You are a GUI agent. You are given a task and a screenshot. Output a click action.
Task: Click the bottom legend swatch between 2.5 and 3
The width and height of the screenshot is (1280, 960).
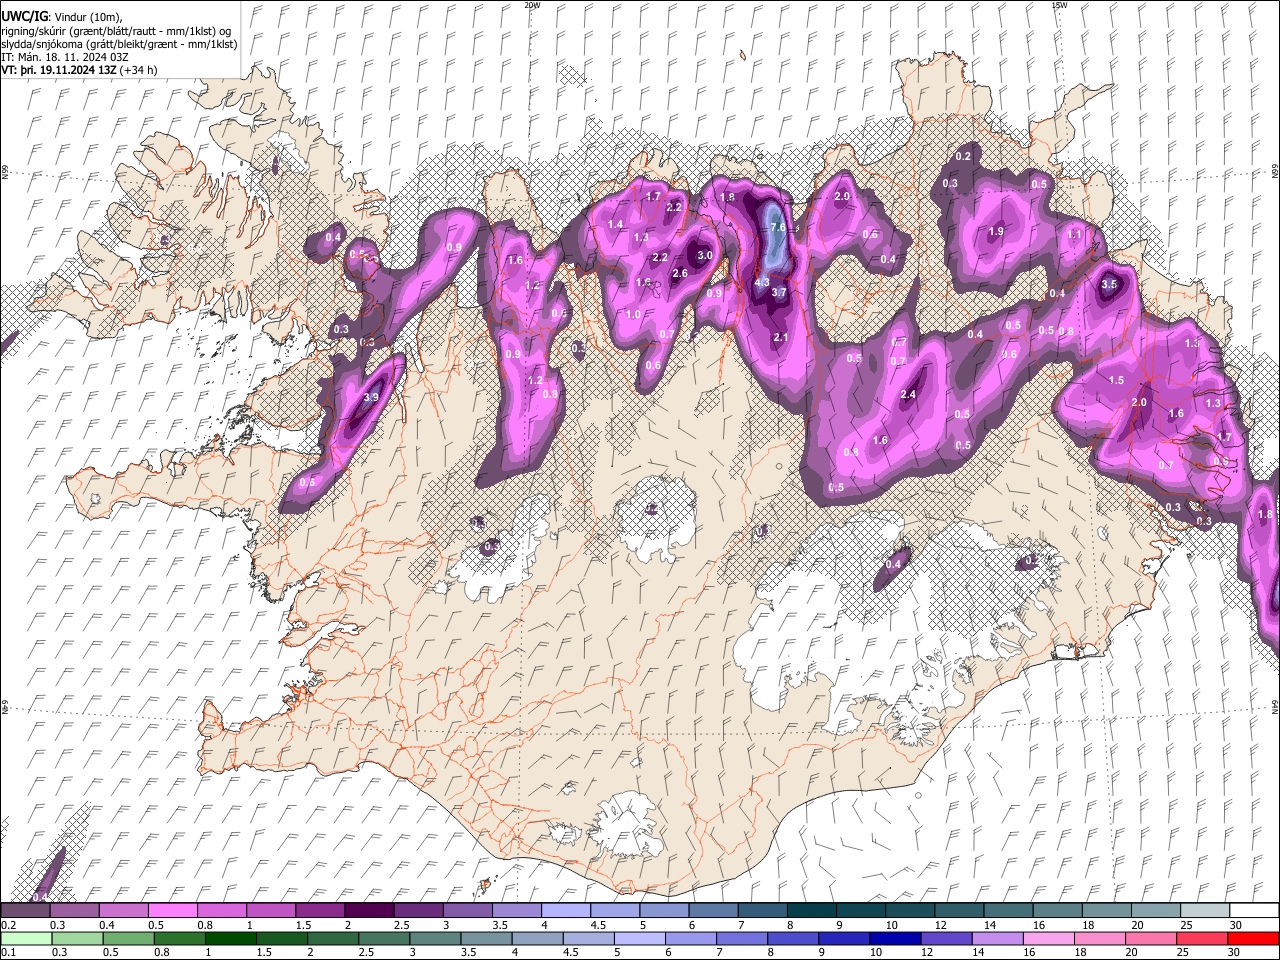[384, 938]
